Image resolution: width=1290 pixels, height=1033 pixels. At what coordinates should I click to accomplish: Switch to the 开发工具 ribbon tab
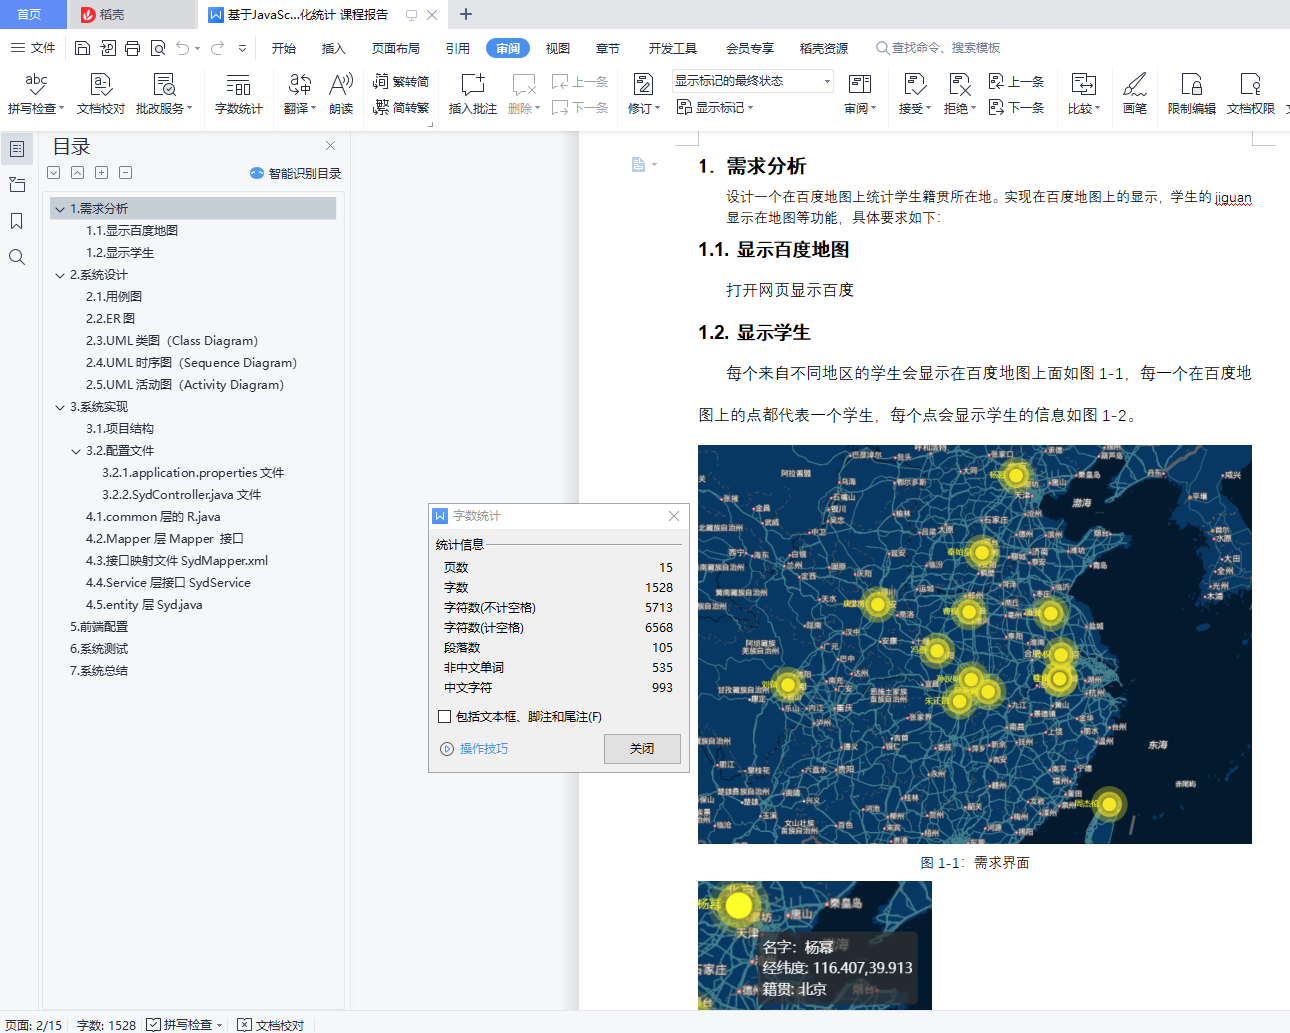pos(673,48)
